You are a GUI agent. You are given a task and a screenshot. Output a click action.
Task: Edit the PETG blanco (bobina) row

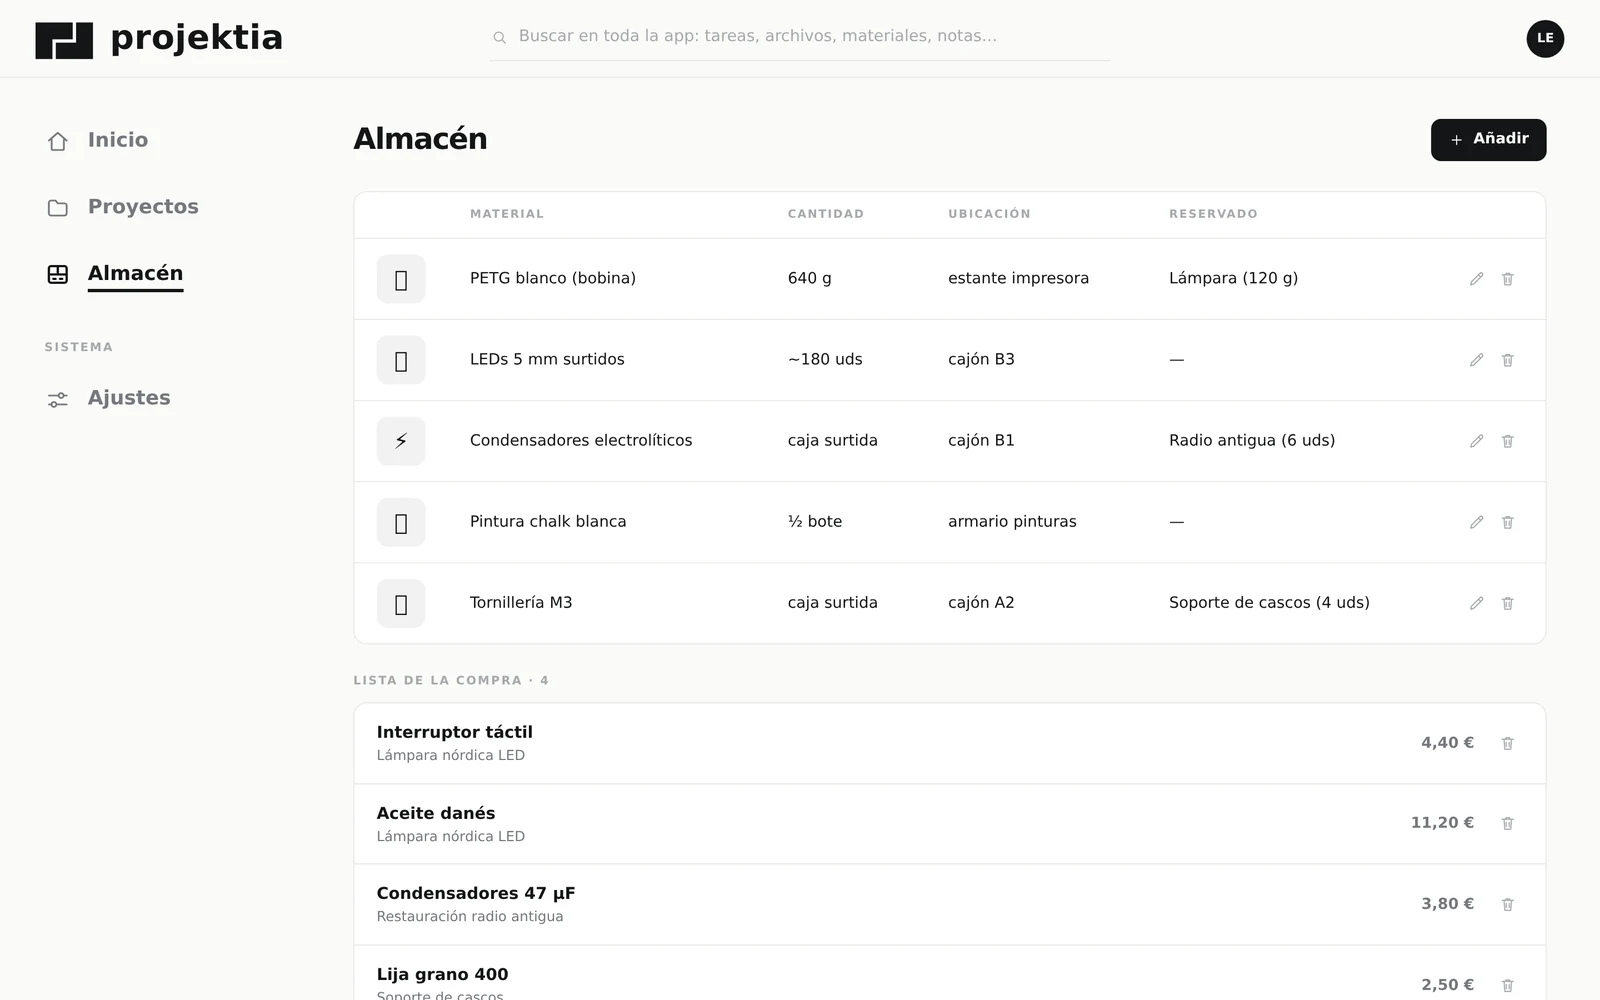point(1476,279)
